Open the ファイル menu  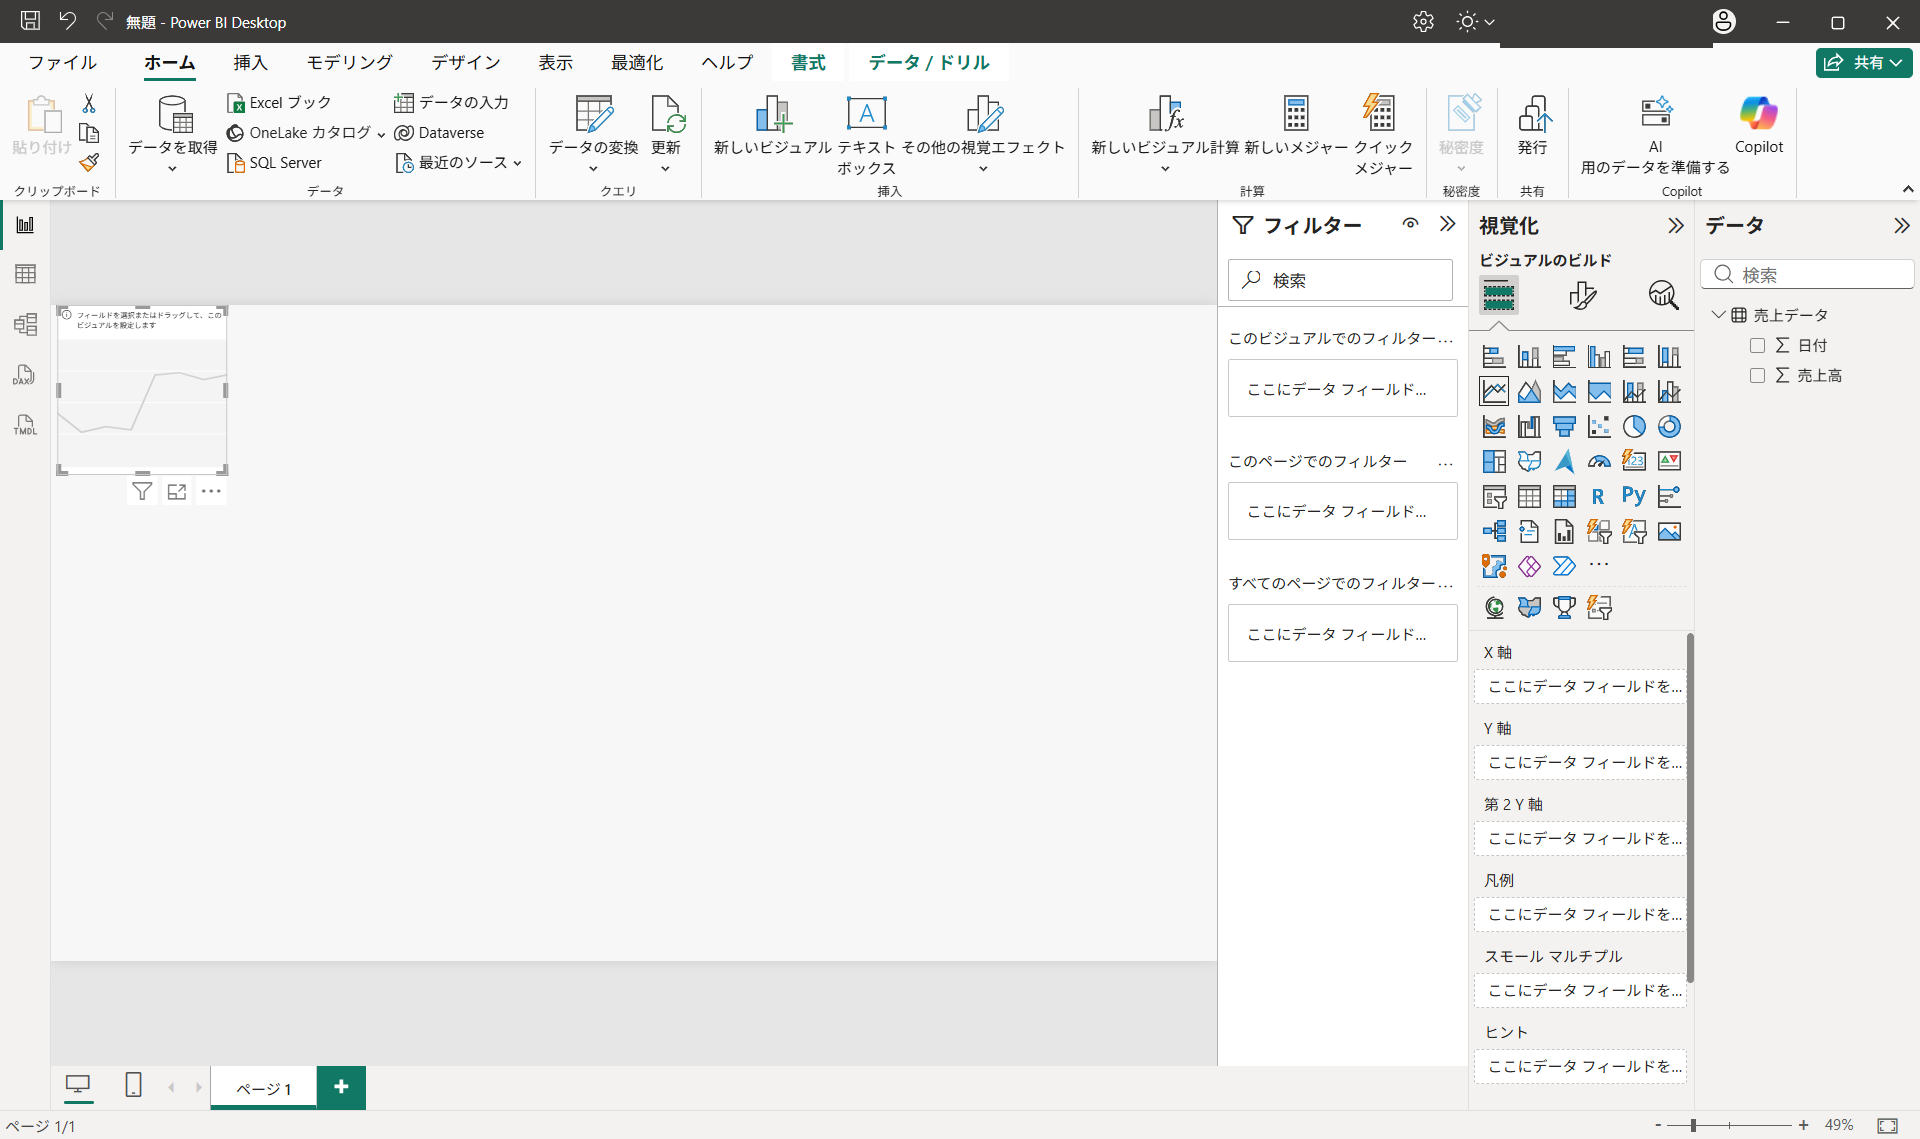62,62
